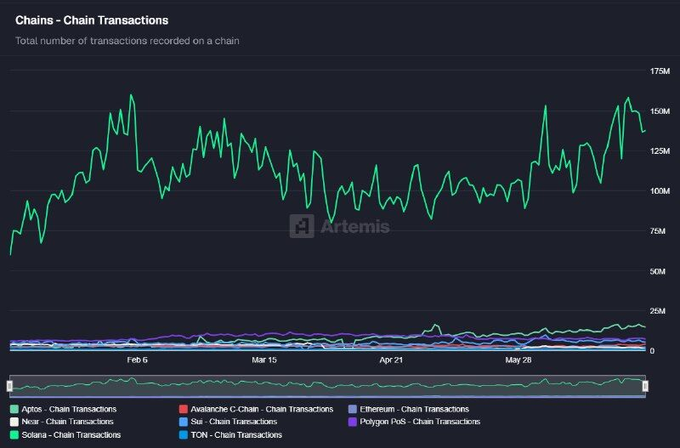Toggle the Aptos legend color swatch
The width and height of the screenshot is (680, 448).
pyautogui.click(x=14, y=409)
